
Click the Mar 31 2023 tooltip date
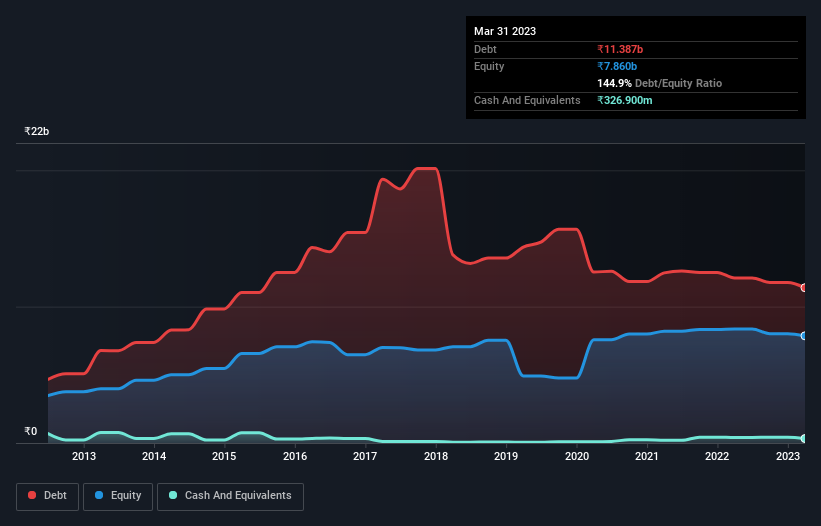[505, 31]
